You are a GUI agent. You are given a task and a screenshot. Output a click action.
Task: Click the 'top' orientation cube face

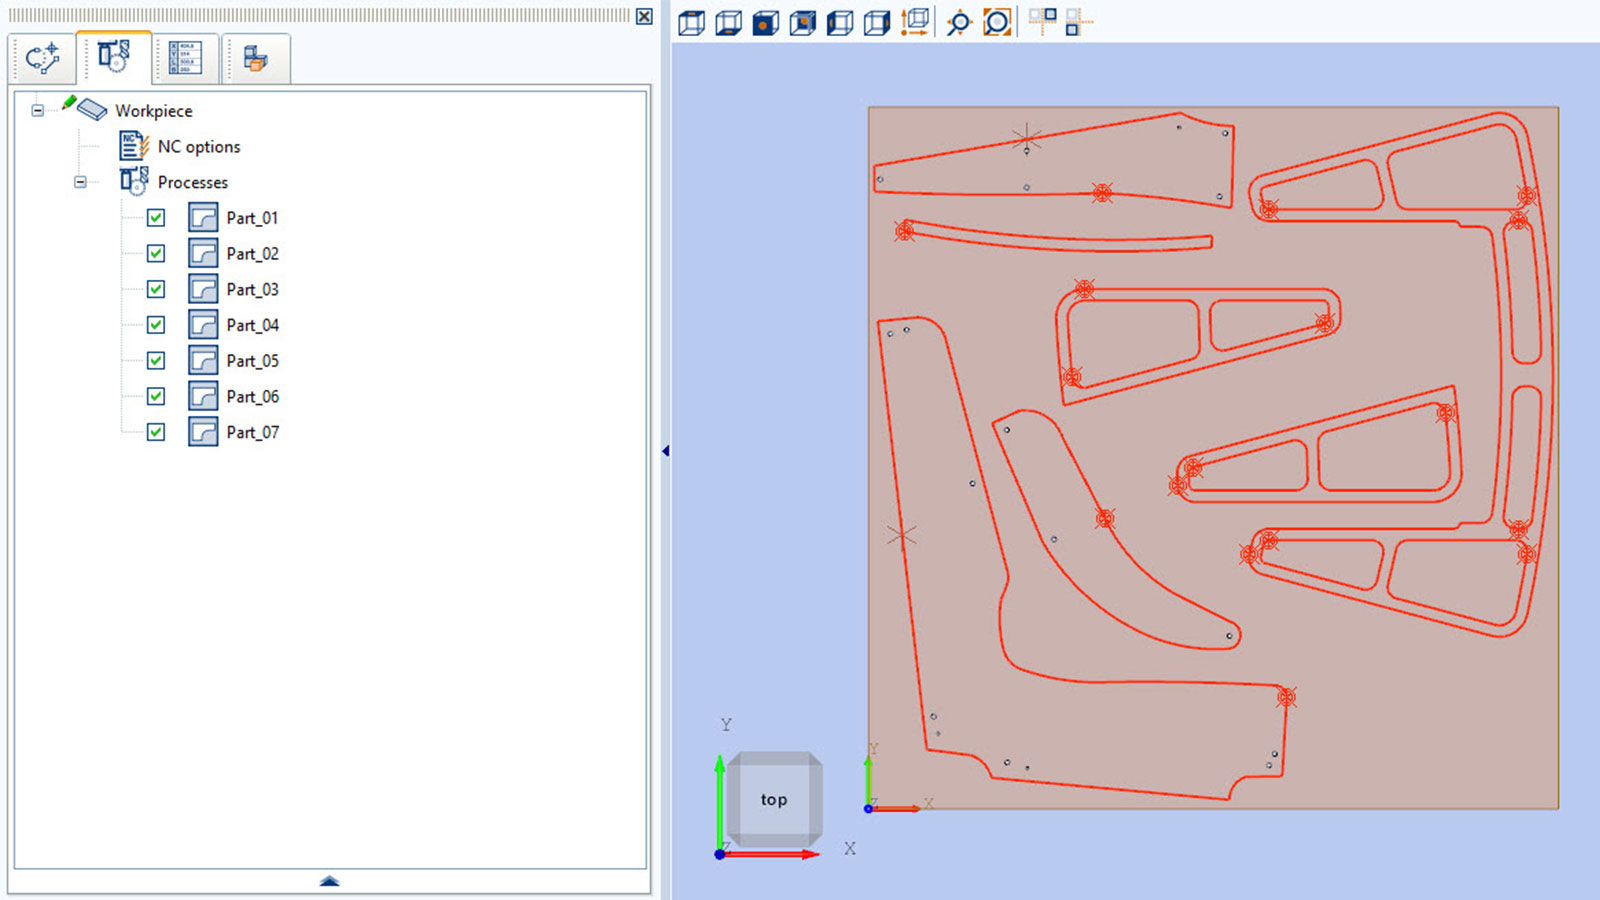[x=774, y=799]
